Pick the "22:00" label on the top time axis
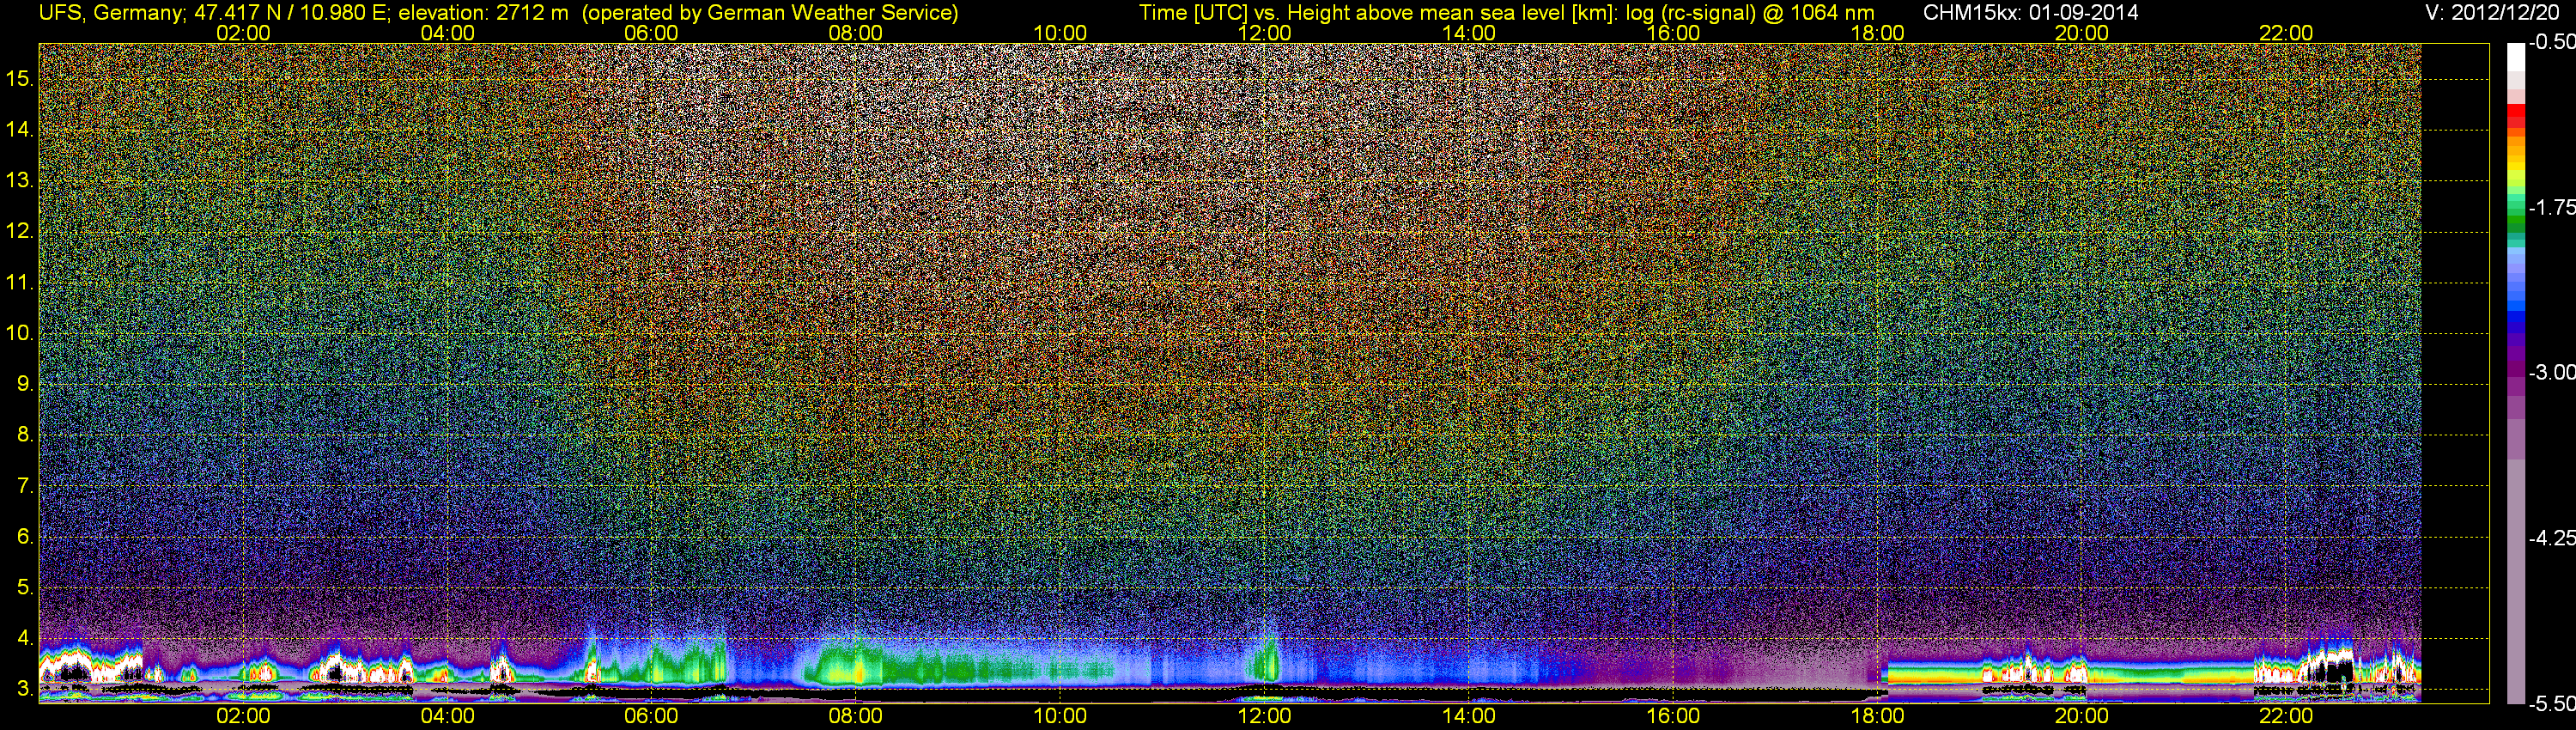 [x=2286, y=33]
